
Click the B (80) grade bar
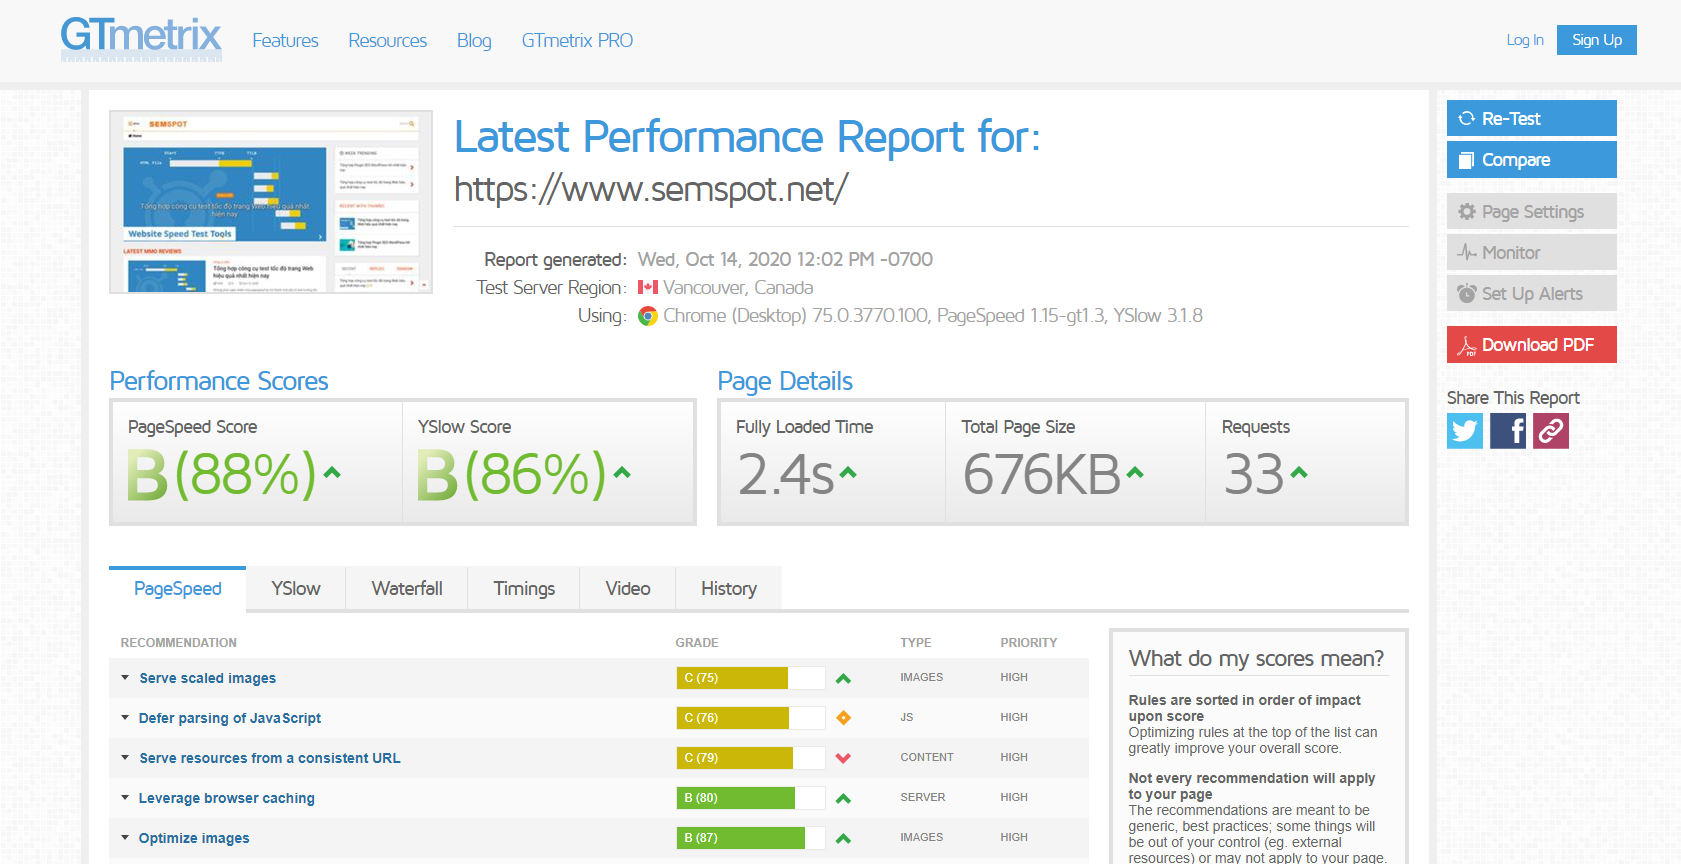click(x=751, y=798)
